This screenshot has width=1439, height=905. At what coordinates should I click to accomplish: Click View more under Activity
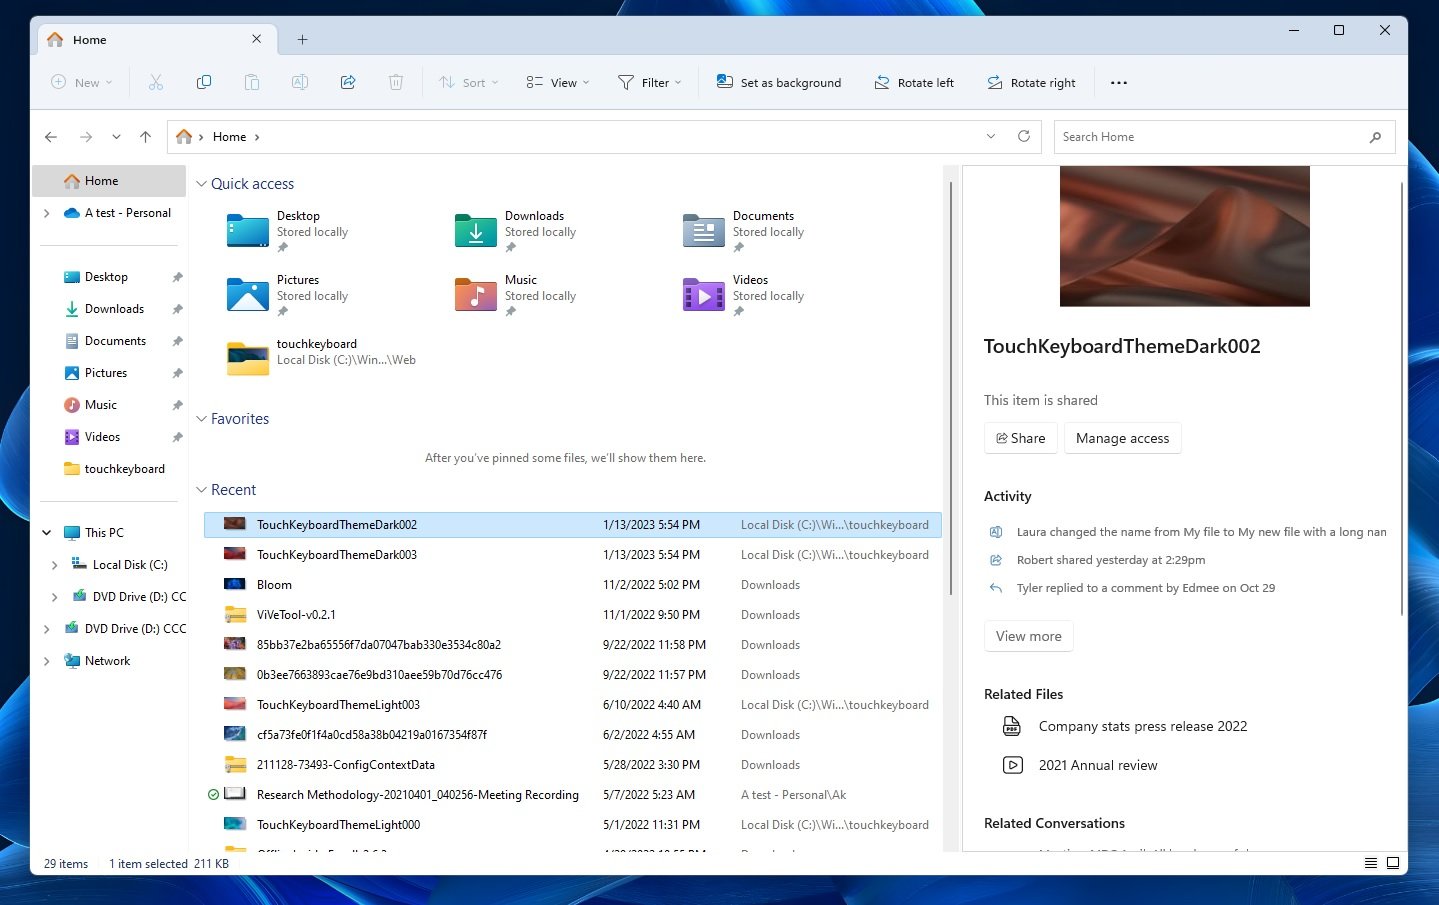(1028, 635)
